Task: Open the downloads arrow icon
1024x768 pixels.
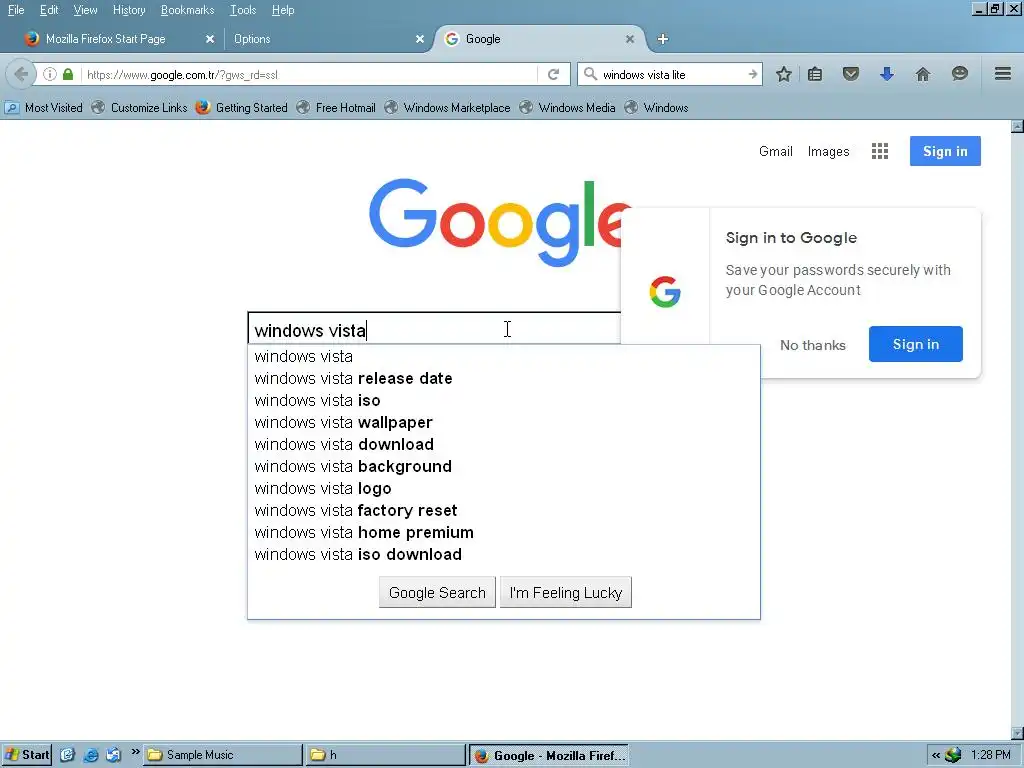Action: coord(886,74)
